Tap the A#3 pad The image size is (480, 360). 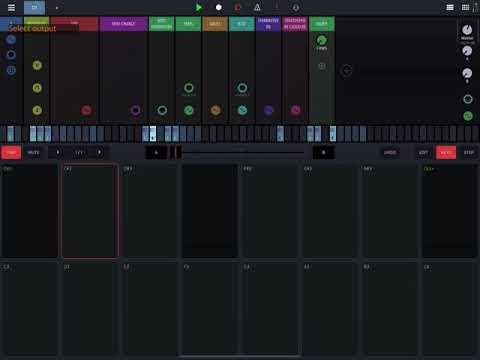click(x=390, y=211)
